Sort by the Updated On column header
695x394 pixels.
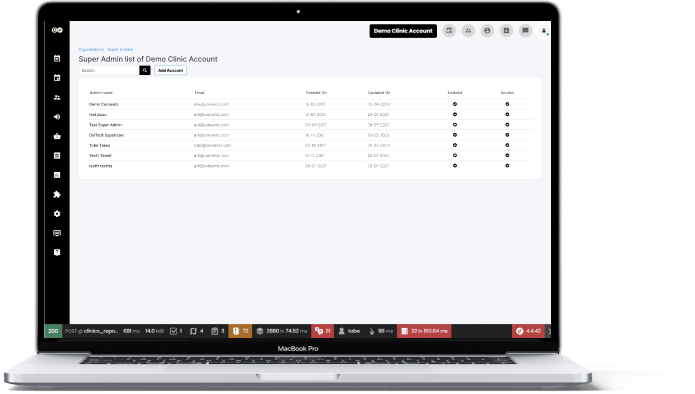(379, 93)
